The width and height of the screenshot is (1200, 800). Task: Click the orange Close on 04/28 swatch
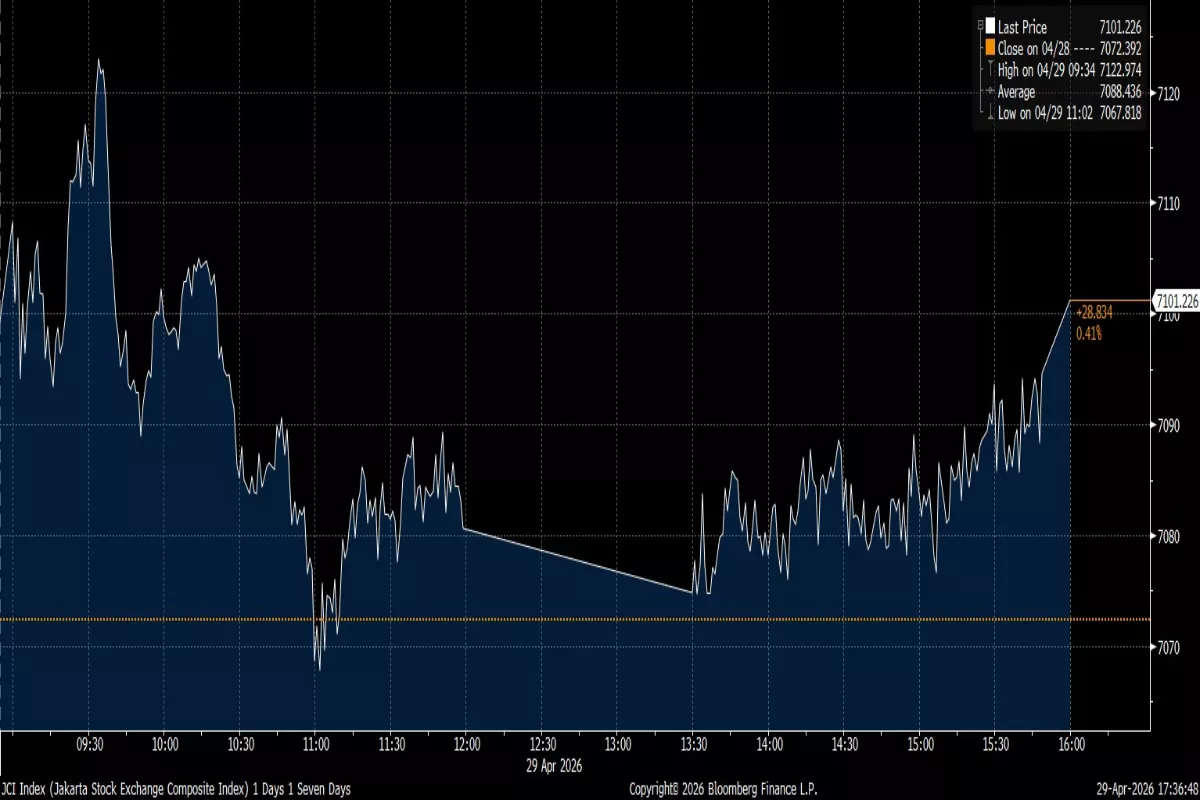tap(990, 48)
